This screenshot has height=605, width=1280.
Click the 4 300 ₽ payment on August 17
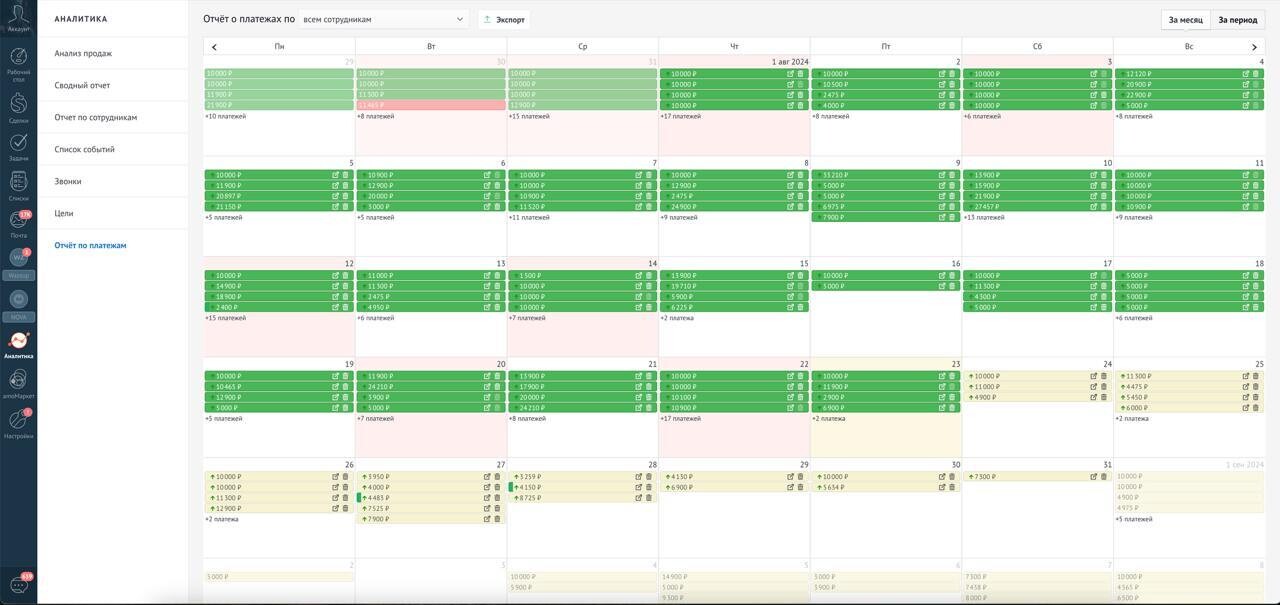point(1037,297)
